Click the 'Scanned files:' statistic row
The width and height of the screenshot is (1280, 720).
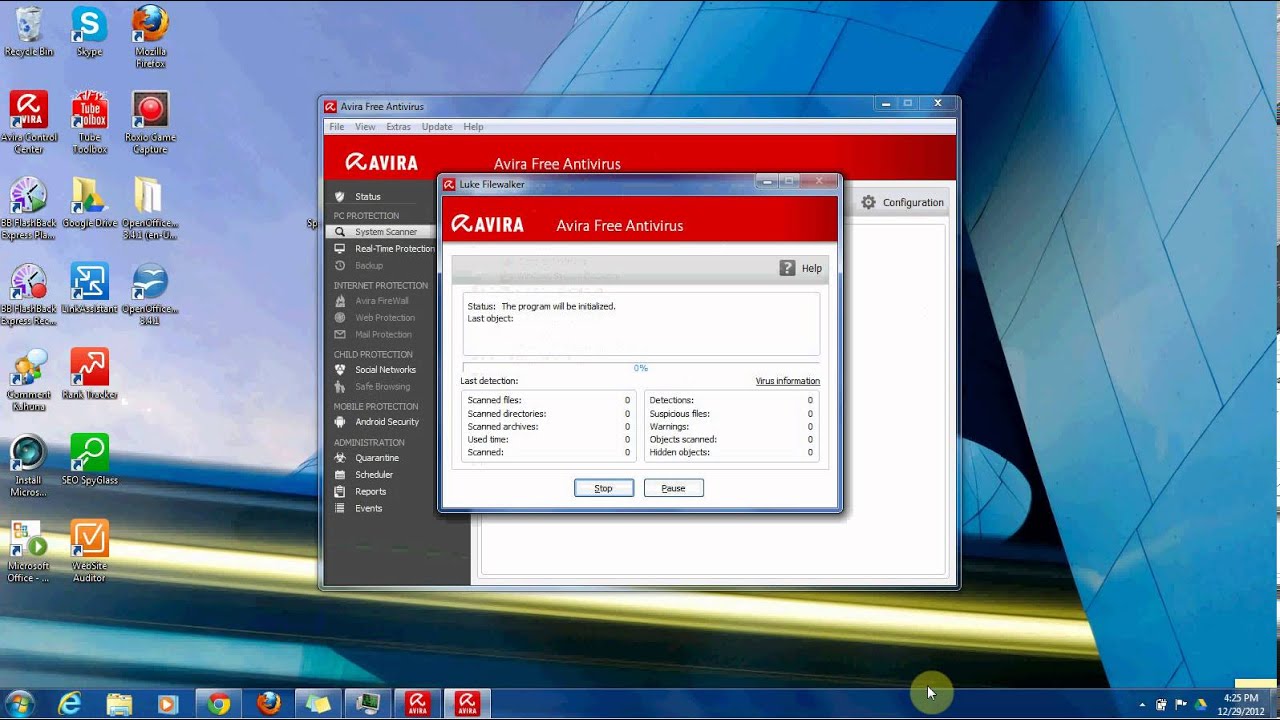[x=548, y=400]
